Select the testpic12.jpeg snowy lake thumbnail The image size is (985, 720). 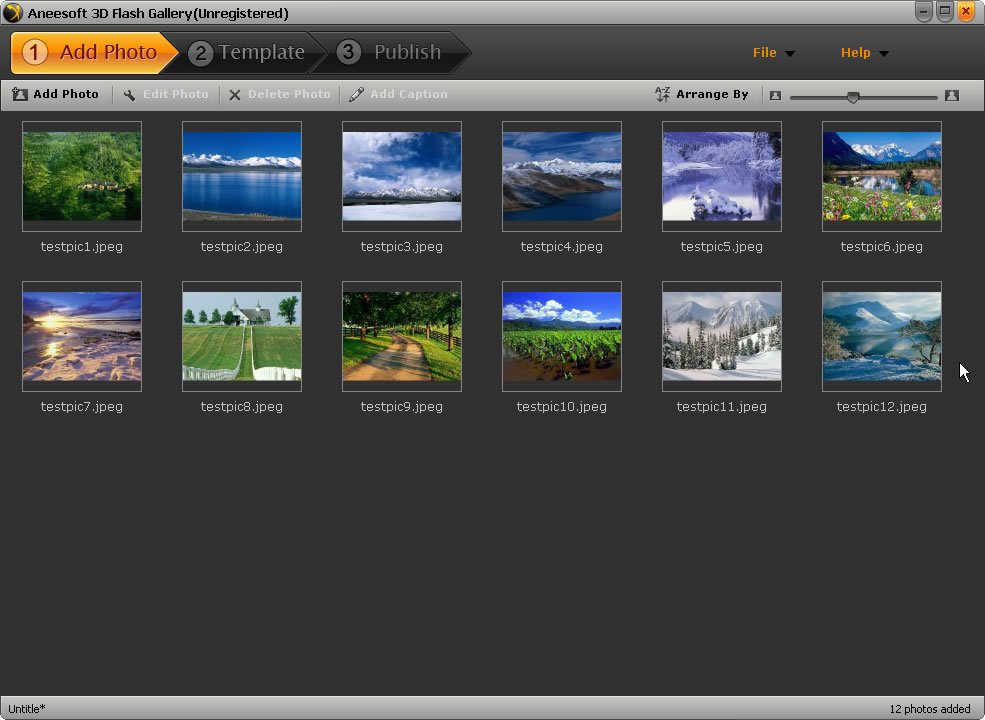pyautogui.click(x=882, y=336)
